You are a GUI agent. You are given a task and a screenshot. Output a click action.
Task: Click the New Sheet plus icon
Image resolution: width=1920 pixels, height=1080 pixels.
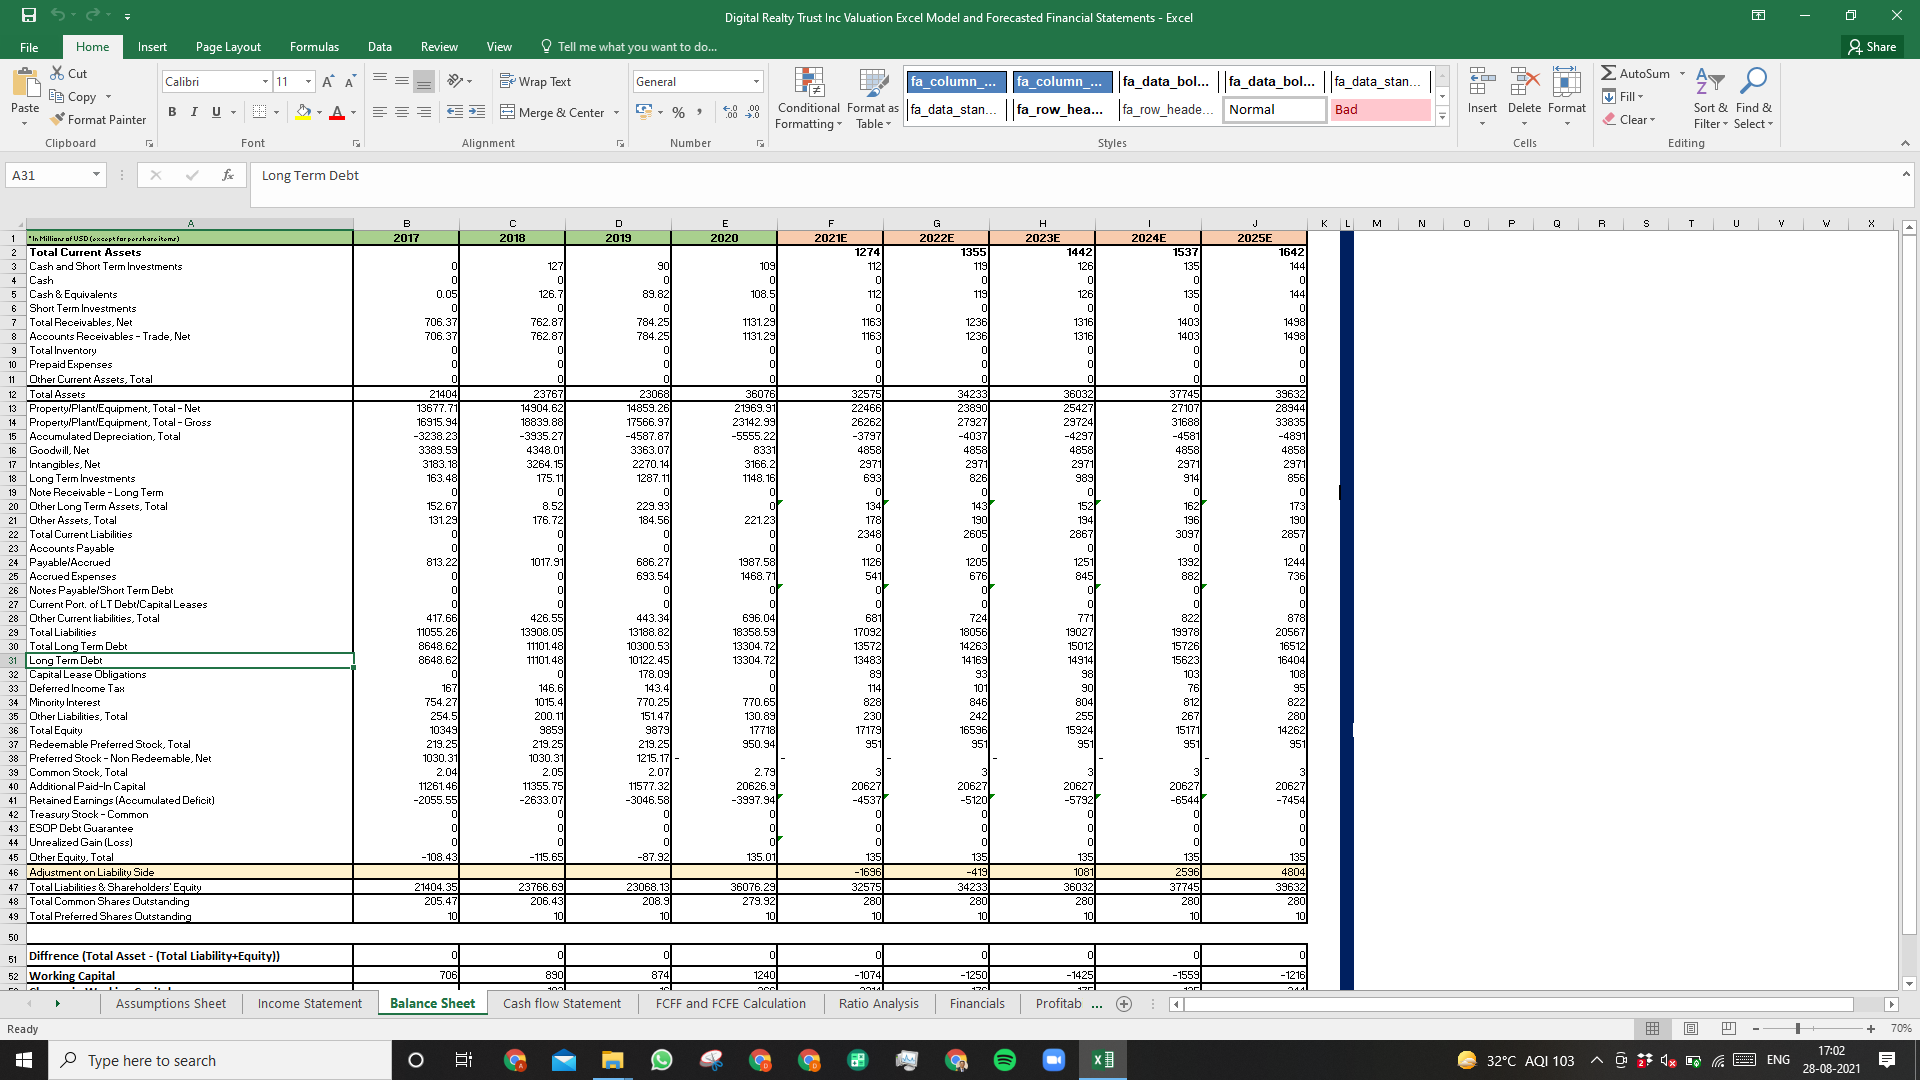[1124, 1004]
